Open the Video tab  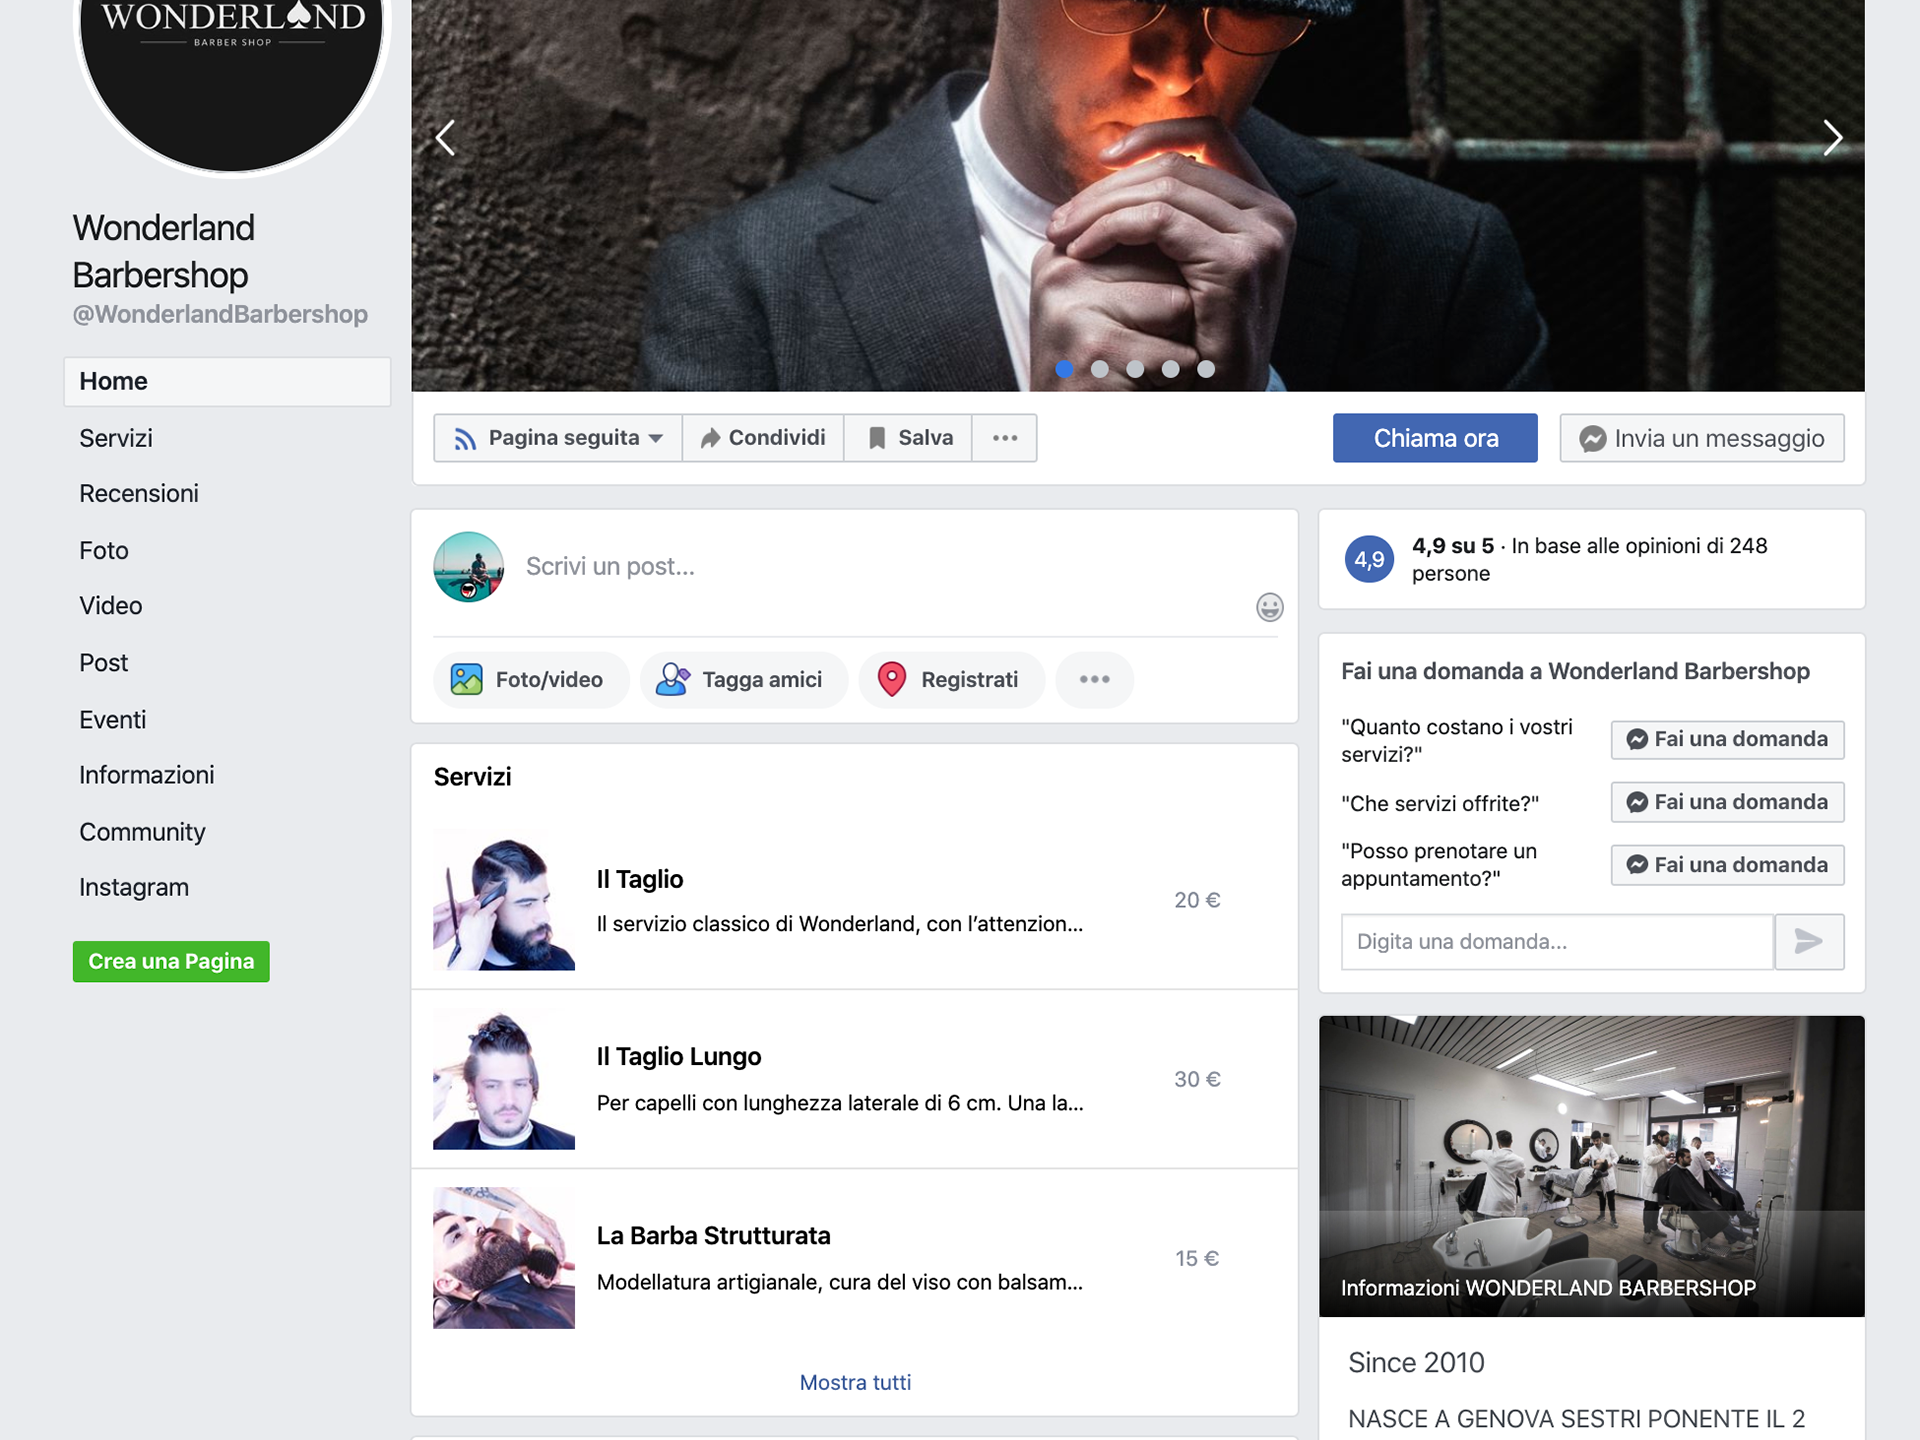[111, 605]
